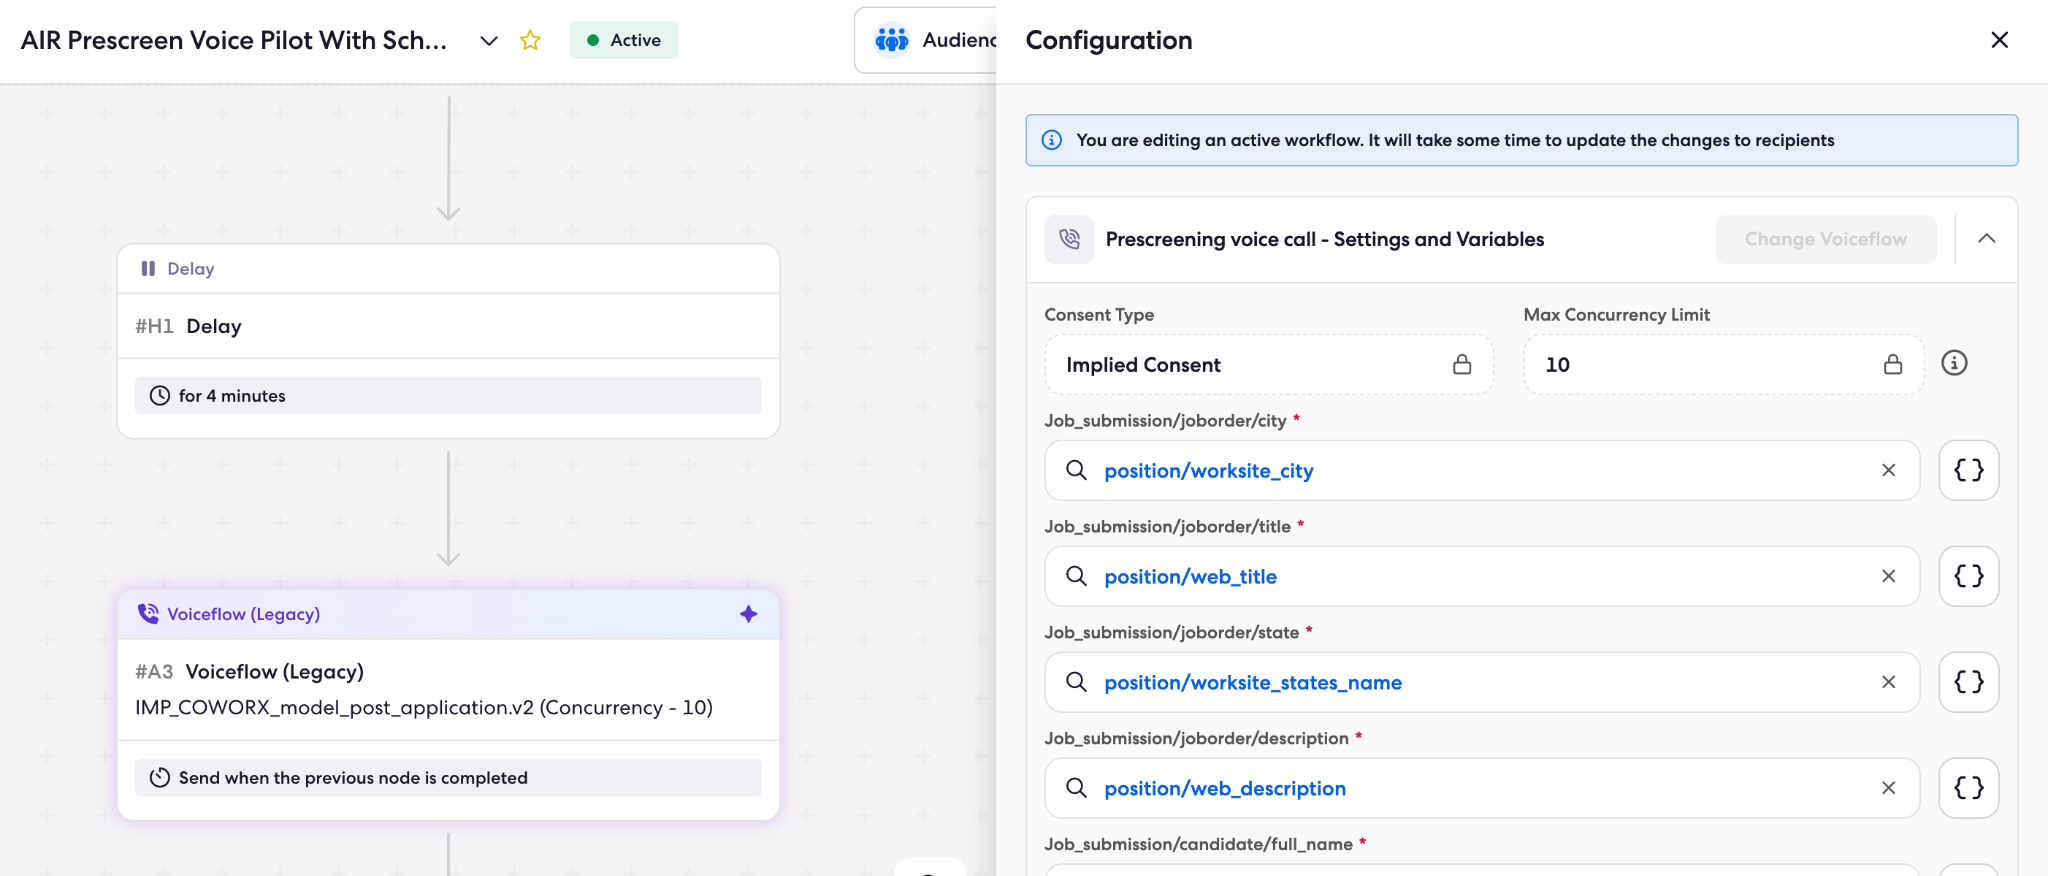Click search icon in position/web_description field
Image resolution: width=2048 pixels, height=876 pixels.
1076,788
